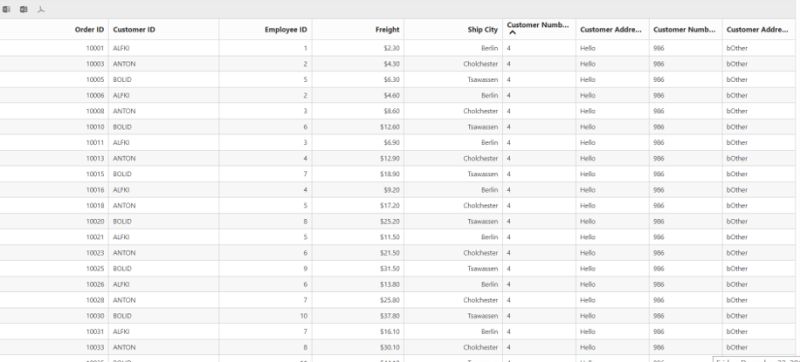Screen dimensions: 800x362
Task: Export the grid to PDF
Action: 41,9
